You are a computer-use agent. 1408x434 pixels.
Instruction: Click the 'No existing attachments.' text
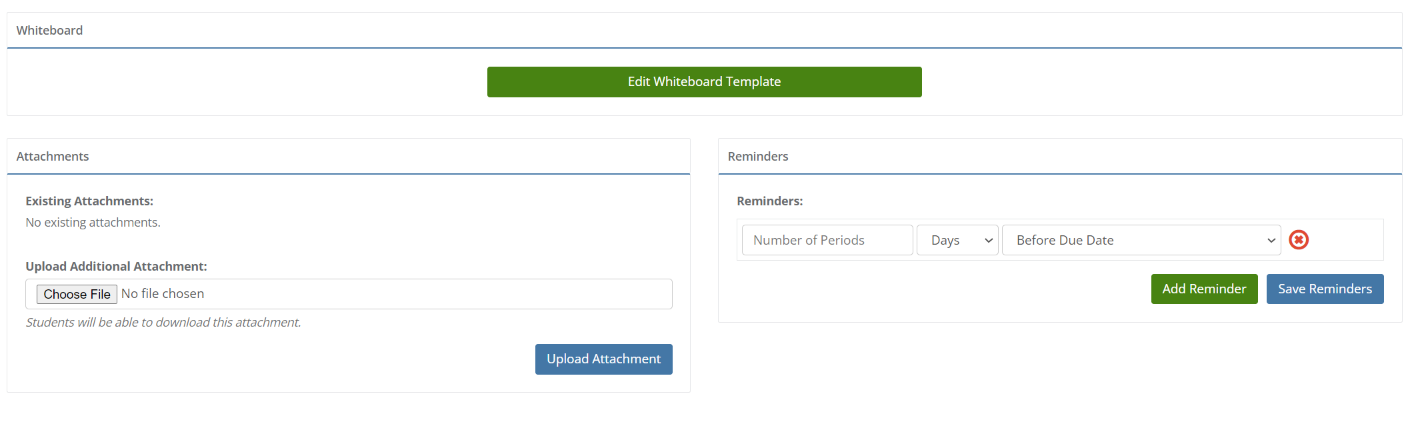[x=93, y=222]
